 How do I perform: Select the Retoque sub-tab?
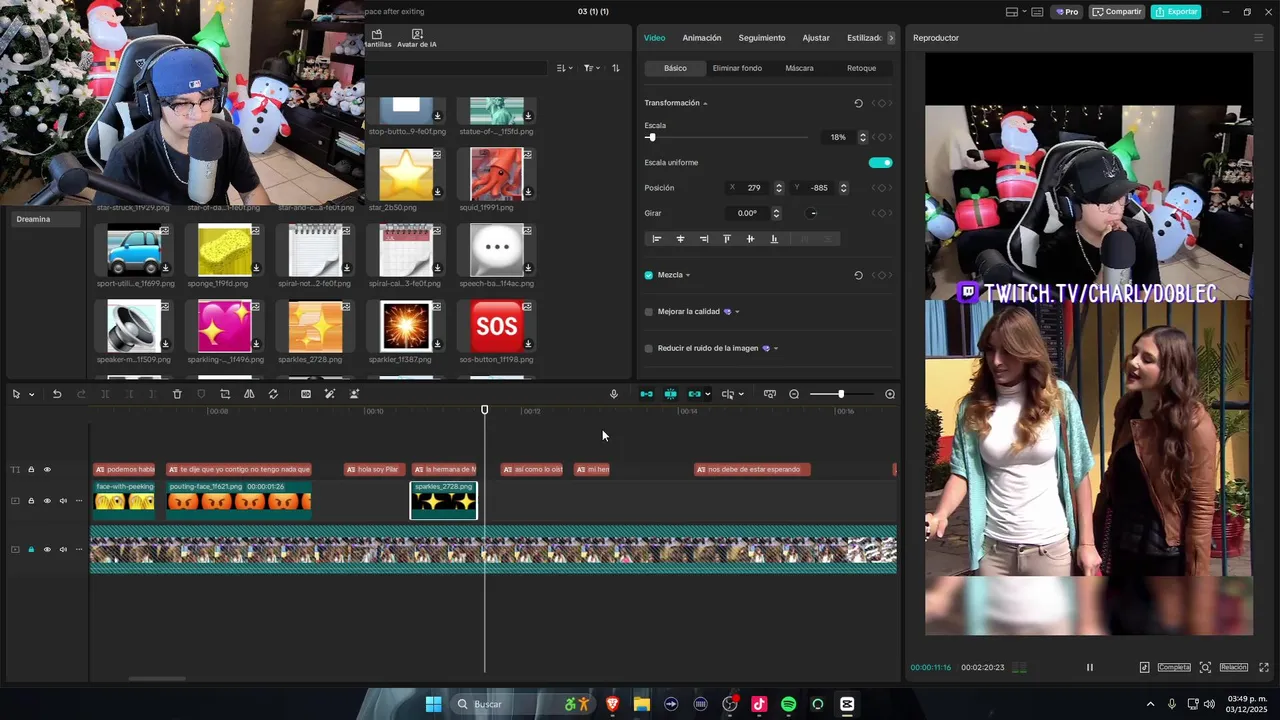(x=861, y=68)
